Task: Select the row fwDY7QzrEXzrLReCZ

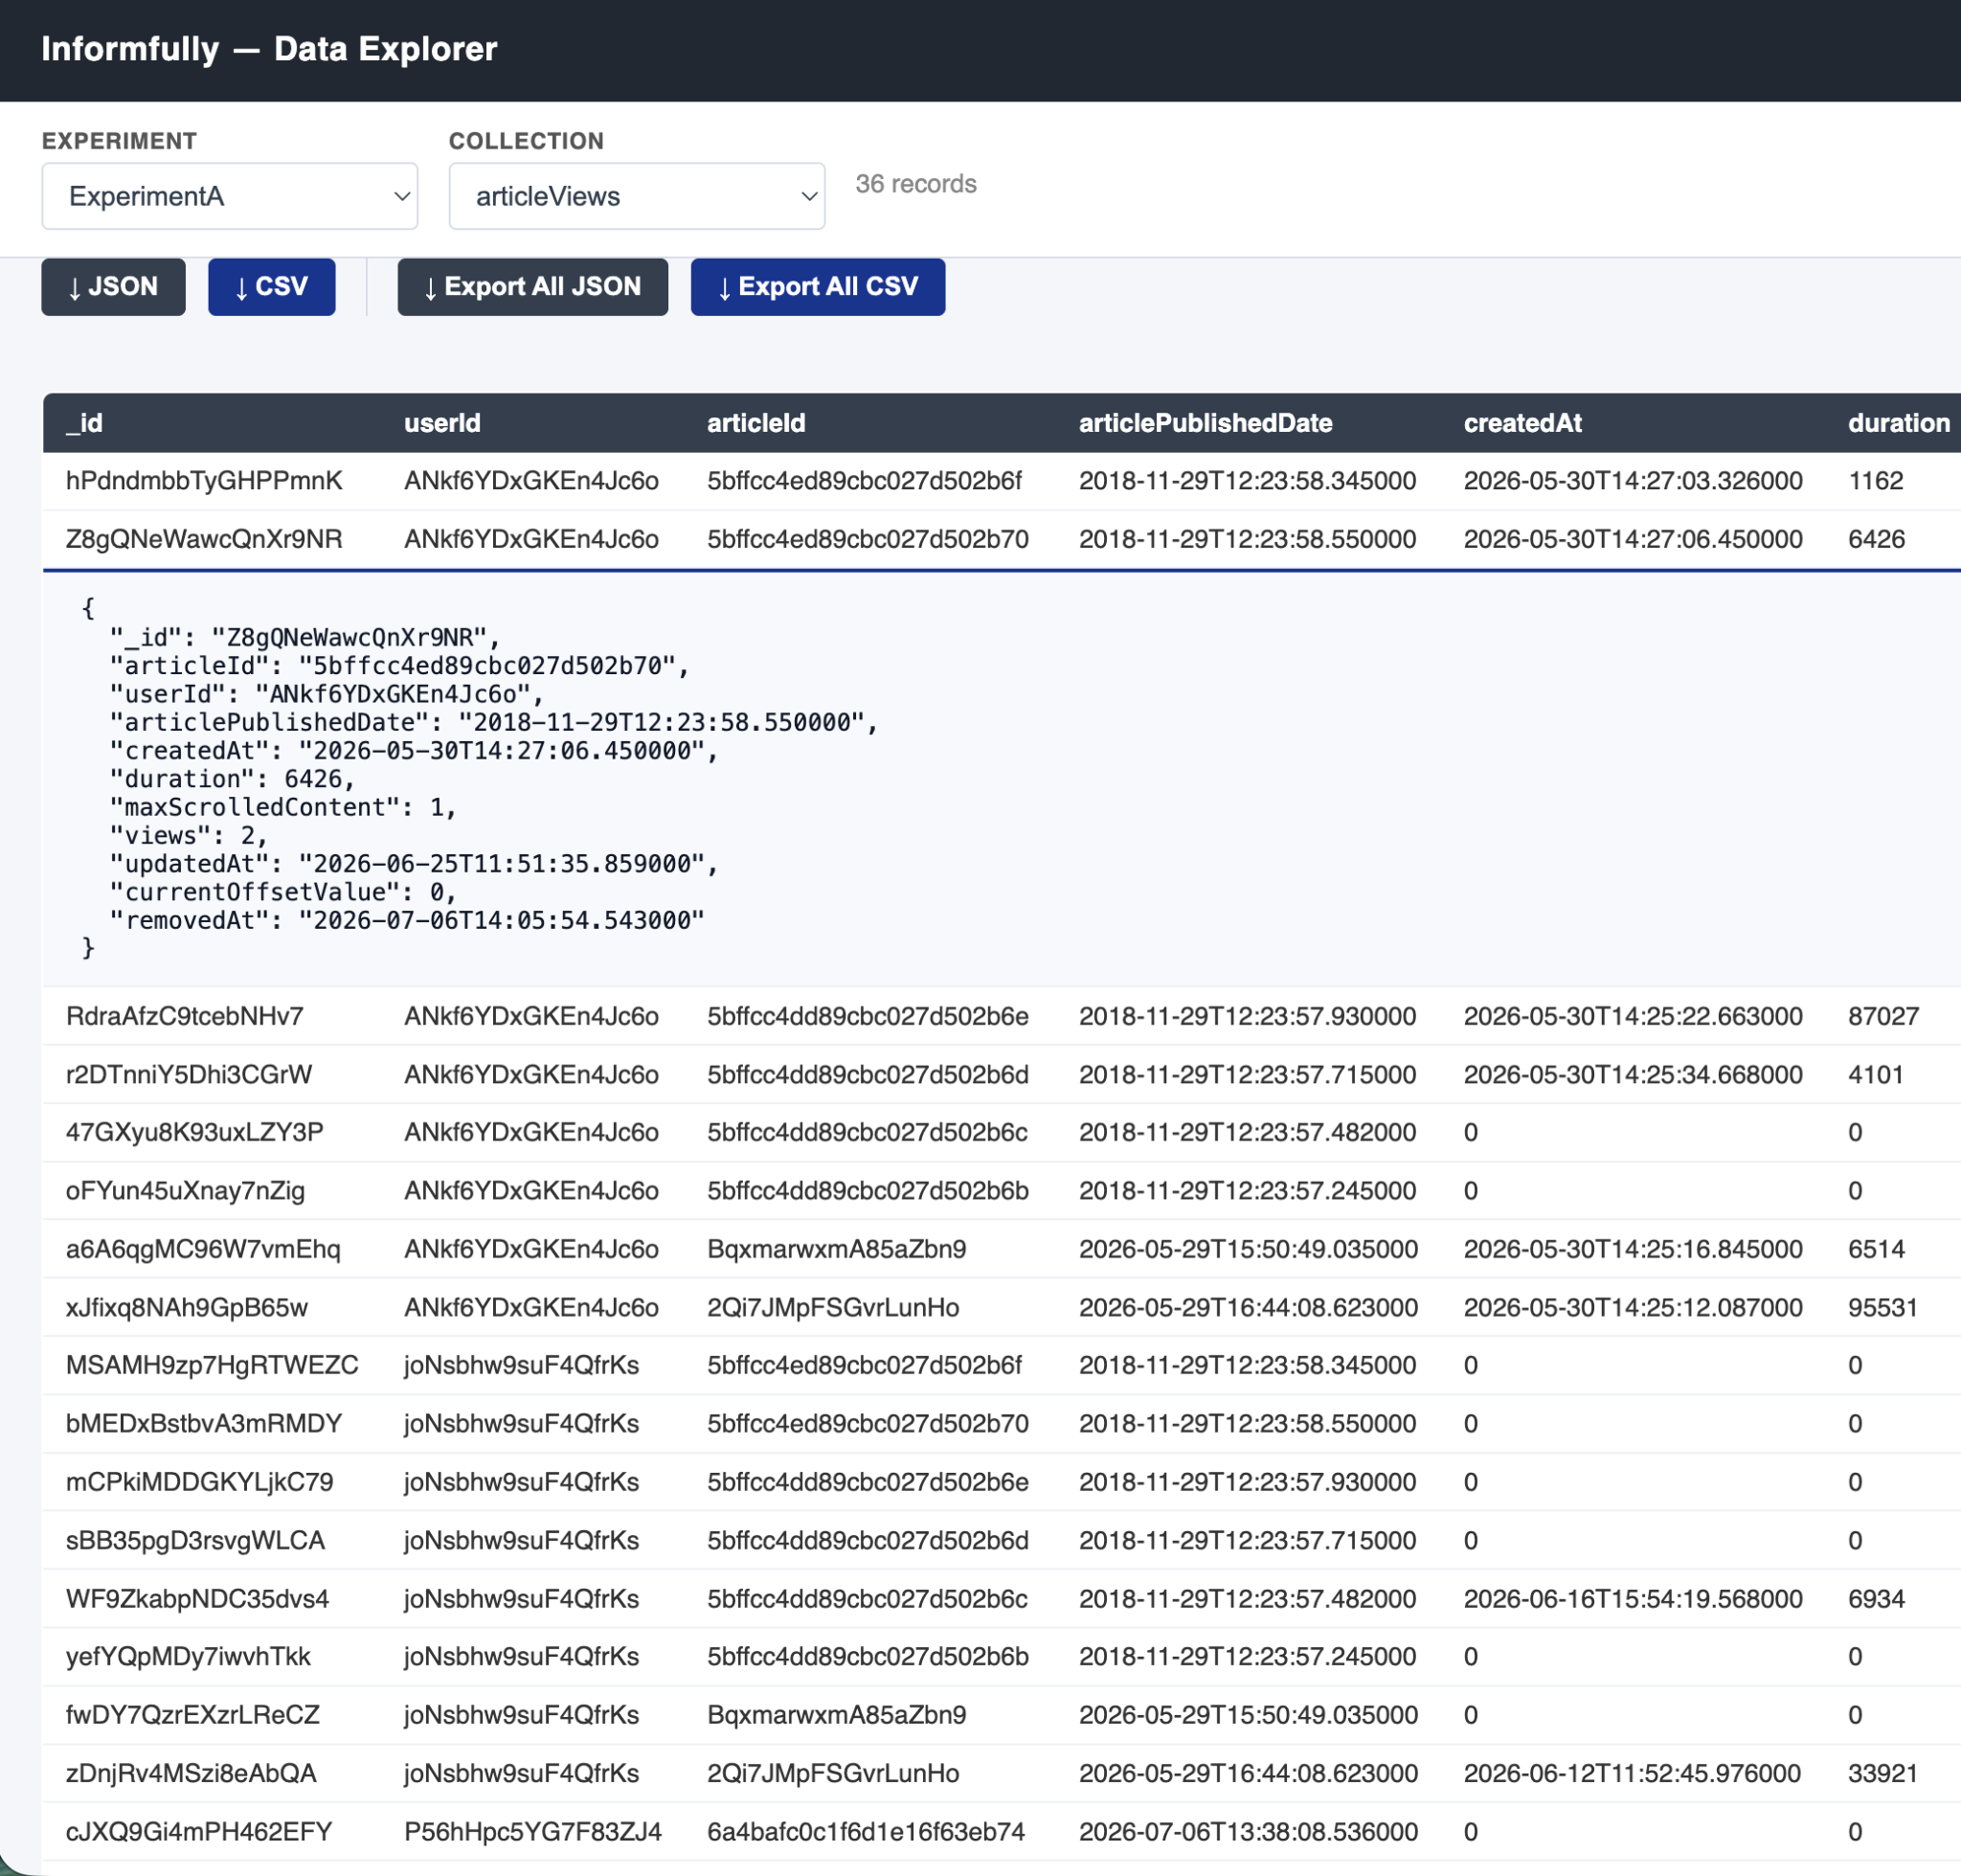Action: (1001, 1715)
